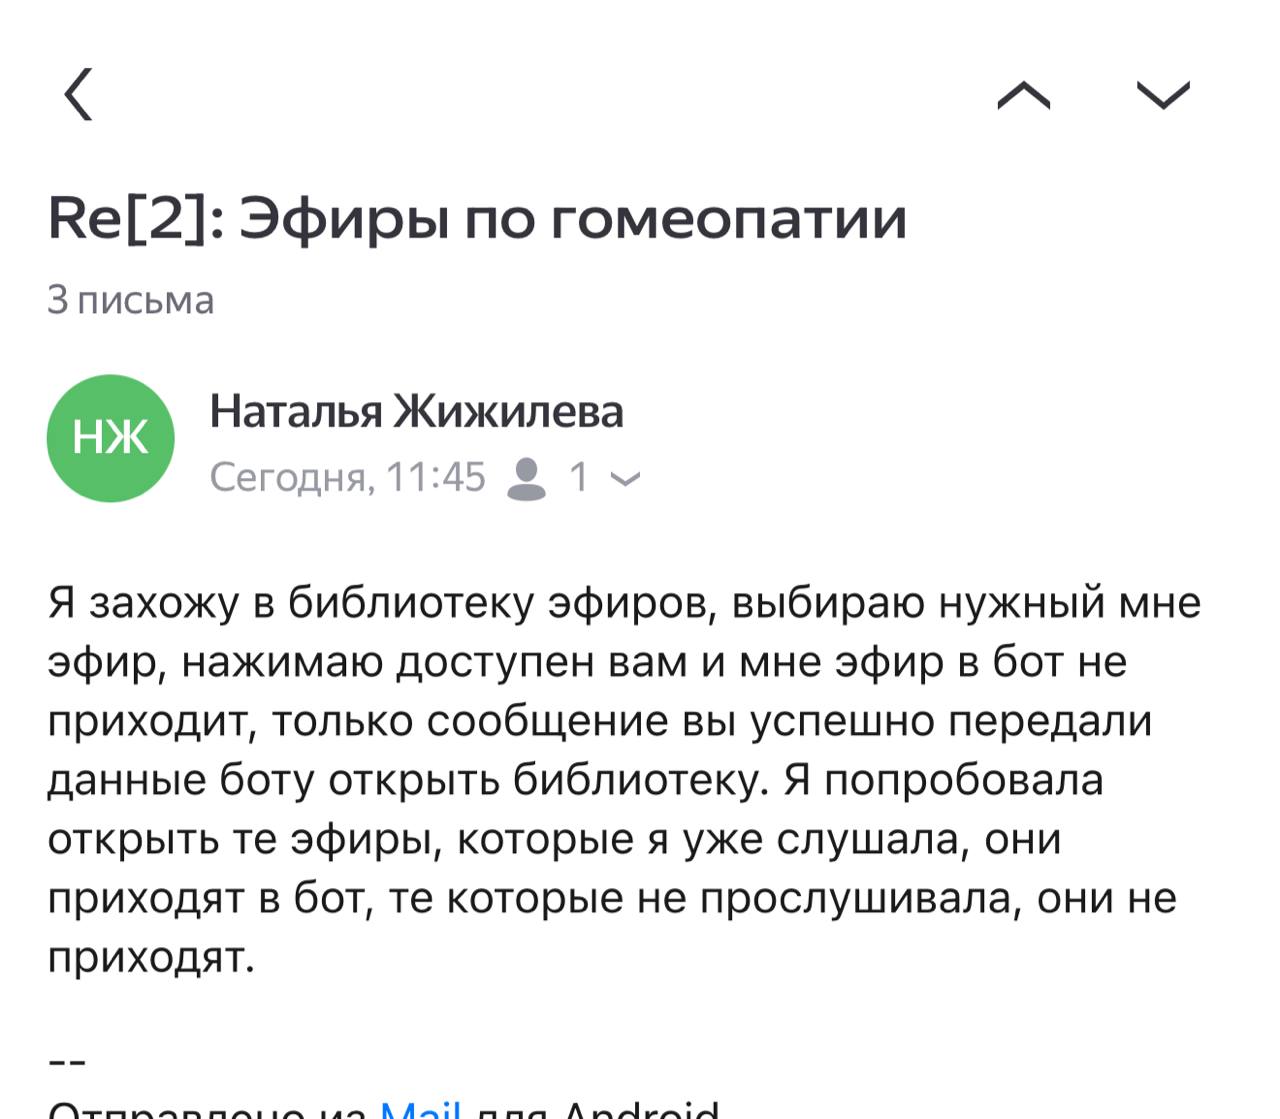Open the blue Mail link in signature

[x=421, y=1108]
